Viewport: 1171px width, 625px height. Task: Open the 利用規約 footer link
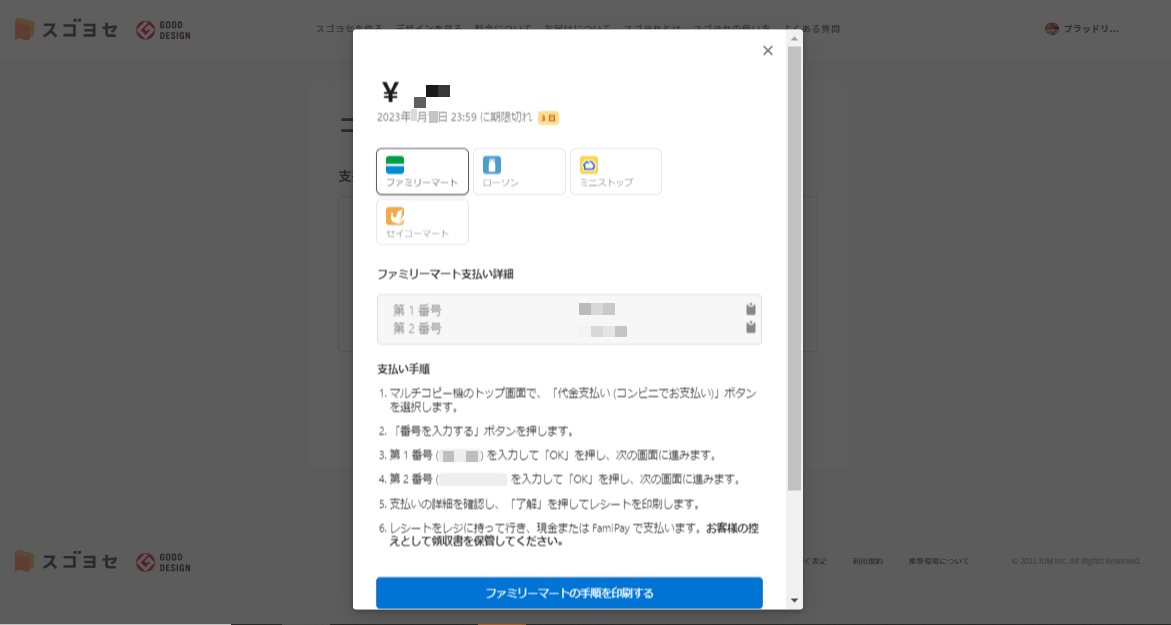(868, 561)
